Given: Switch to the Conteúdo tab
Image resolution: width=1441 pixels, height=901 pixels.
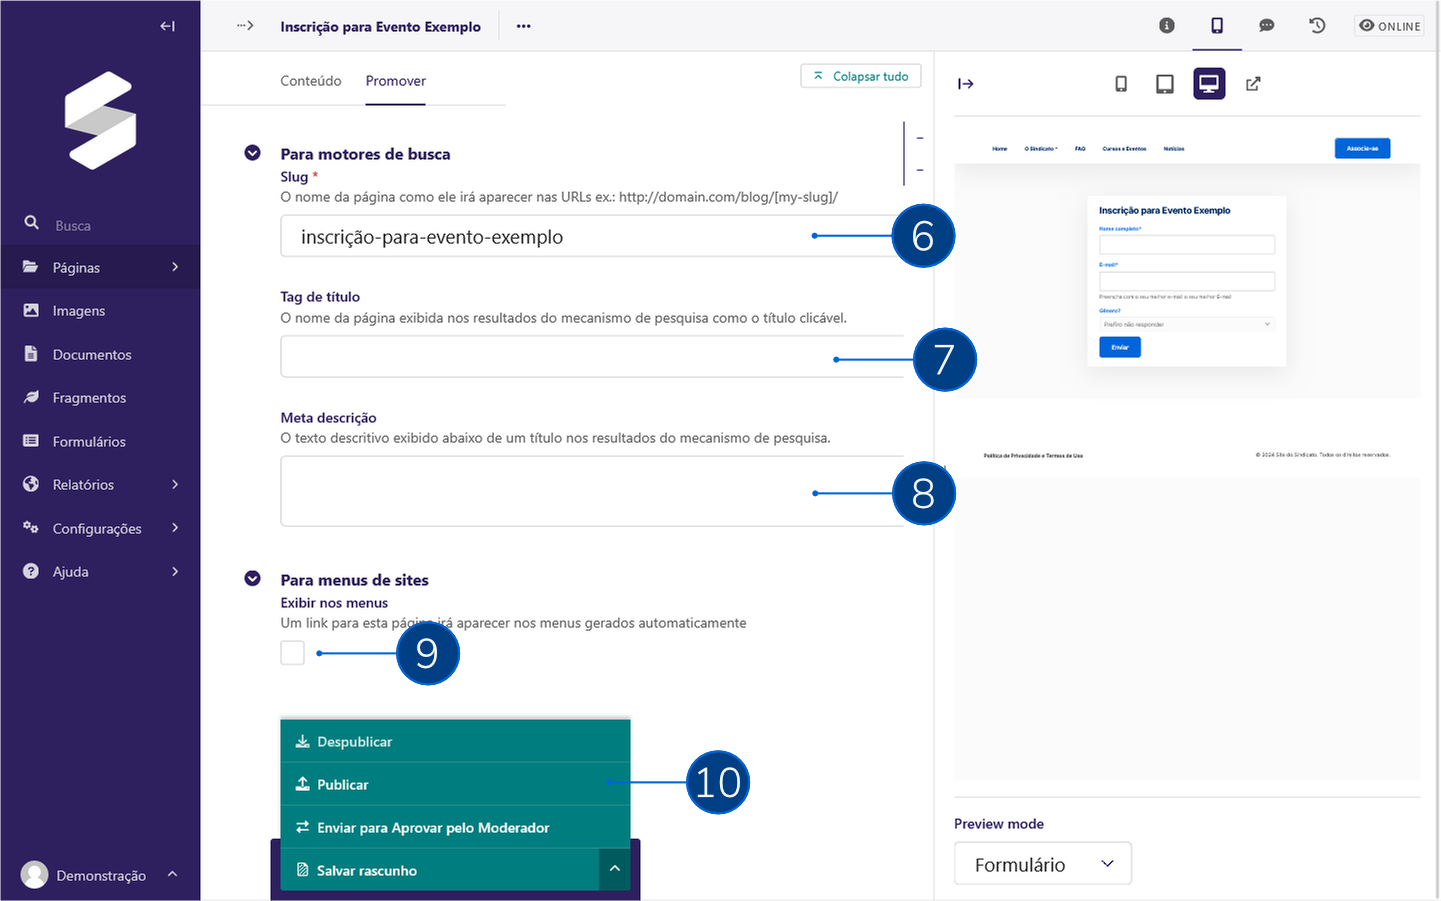Looking at the screenshot, I should (310, 81).
